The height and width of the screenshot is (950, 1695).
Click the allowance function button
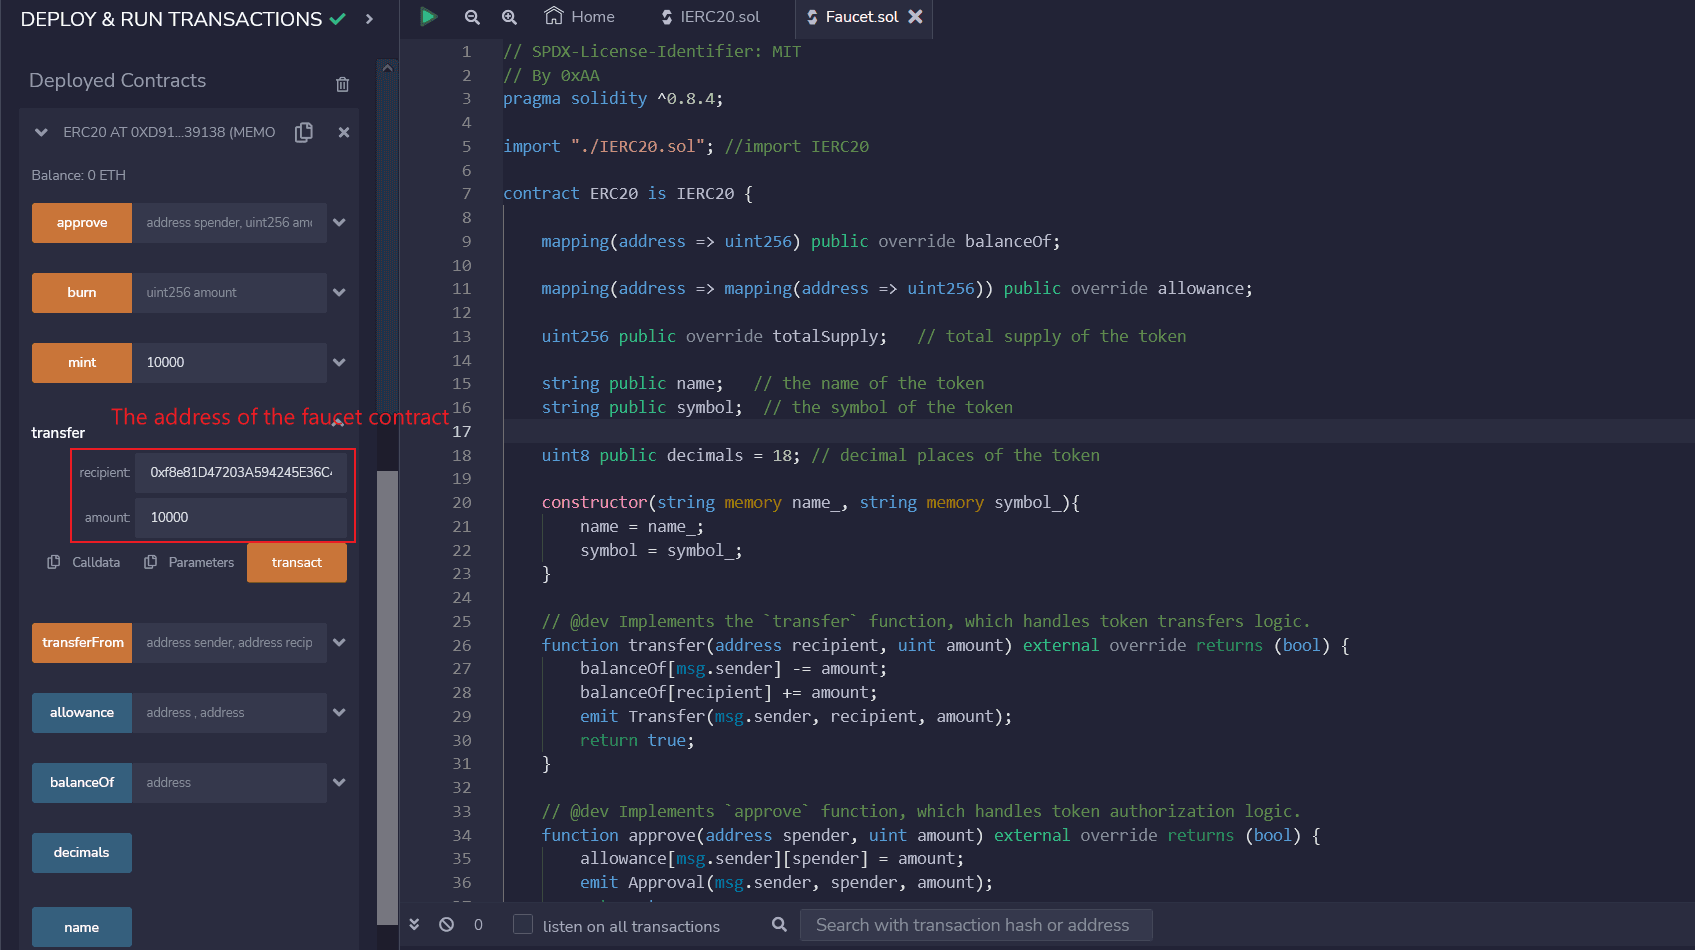(82, 713)
